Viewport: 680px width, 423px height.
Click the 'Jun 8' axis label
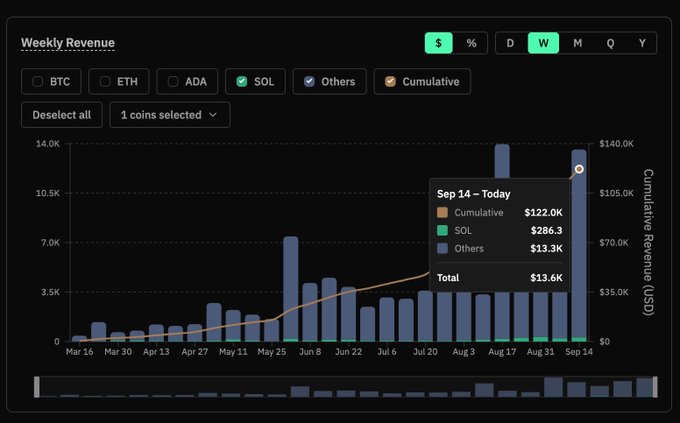click(310, 352)
